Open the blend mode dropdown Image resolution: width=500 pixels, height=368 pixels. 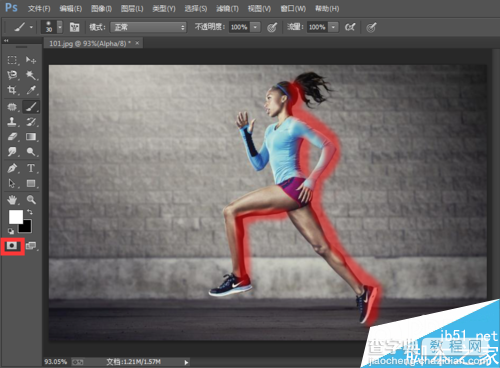point(148,27)
